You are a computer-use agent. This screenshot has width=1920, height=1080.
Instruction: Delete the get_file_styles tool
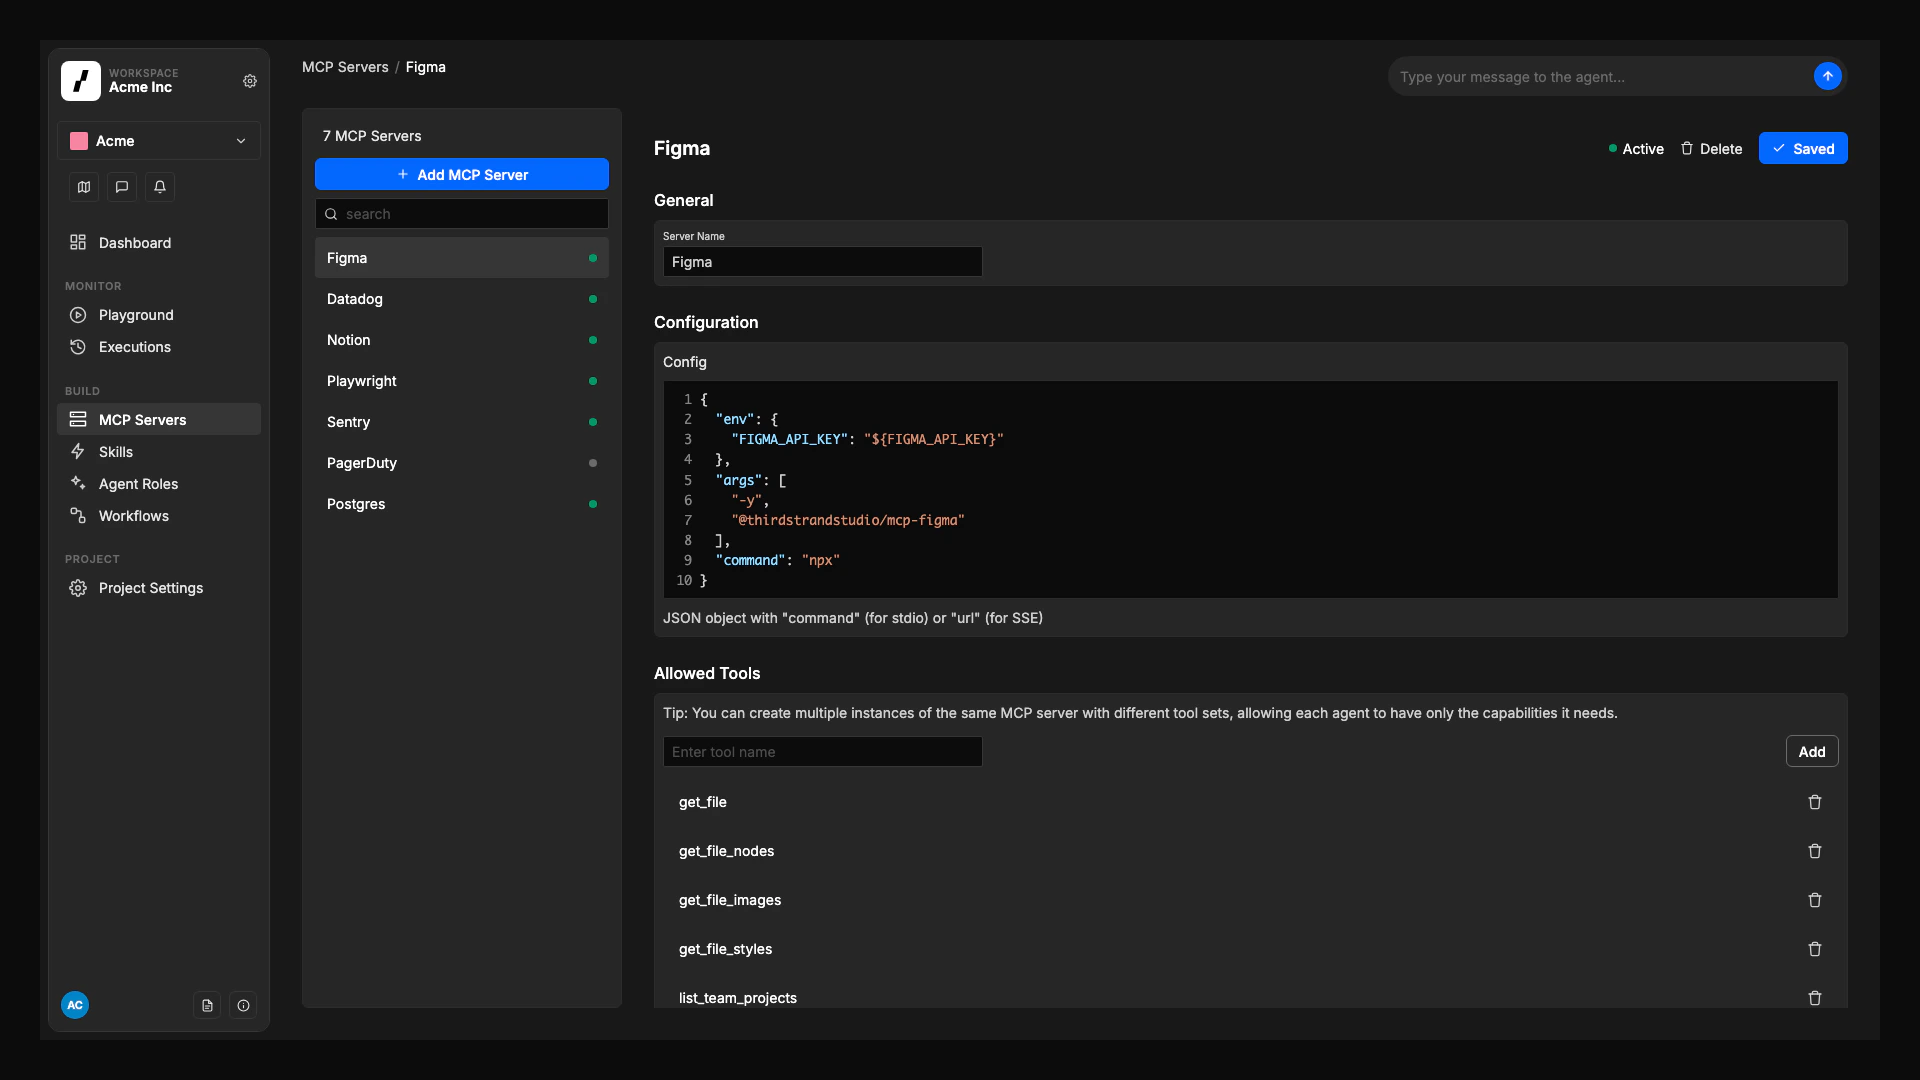click(x=1815, y=949)
